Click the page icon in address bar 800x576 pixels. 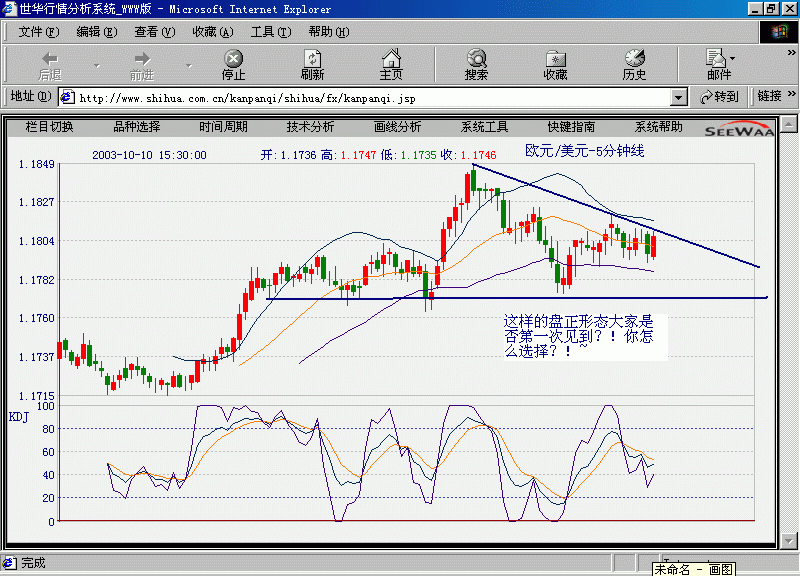coord(67,97)
